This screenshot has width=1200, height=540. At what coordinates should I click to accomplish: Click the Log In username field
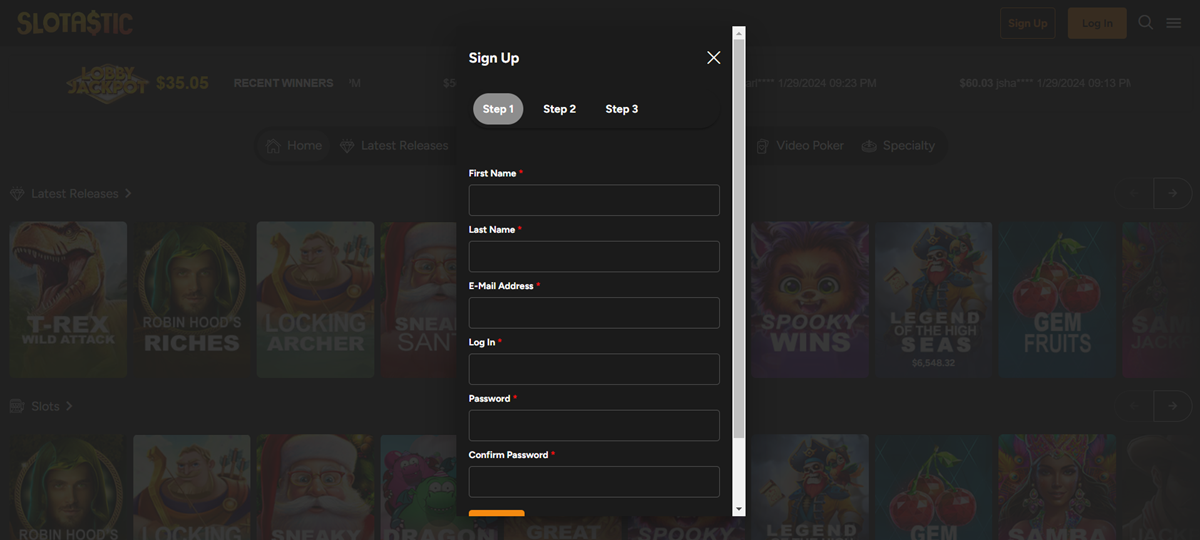pos(594,369)
